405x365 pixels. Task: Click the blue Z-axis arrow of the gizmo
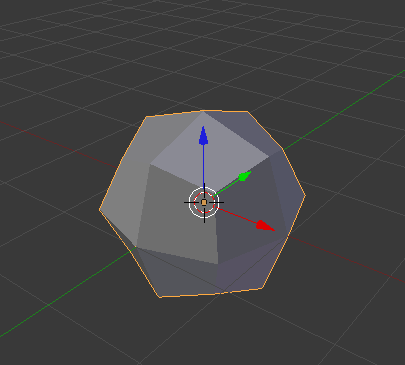[x=203, y=136]
